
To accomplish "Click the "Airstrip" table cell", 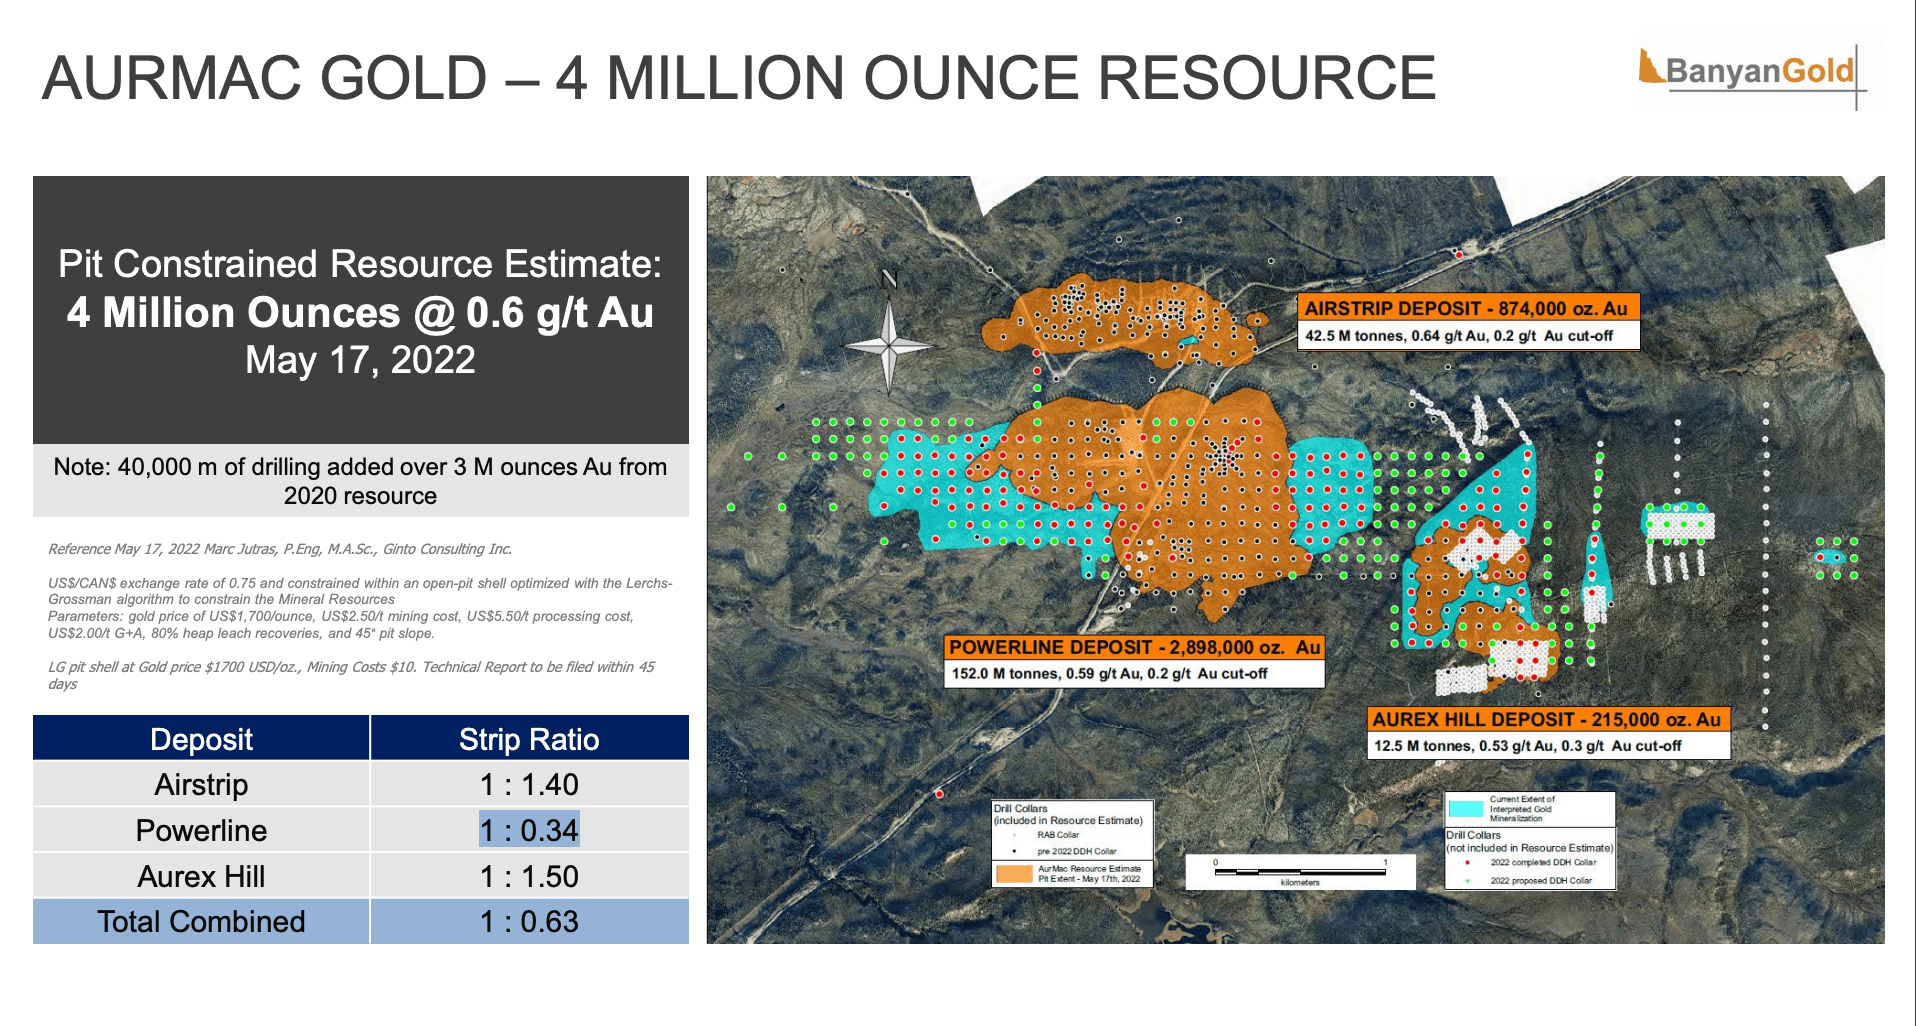I will pos(201,785).
